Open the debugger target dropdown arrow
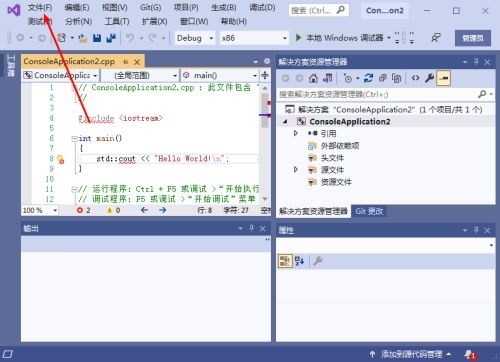 tap(389, 38)
